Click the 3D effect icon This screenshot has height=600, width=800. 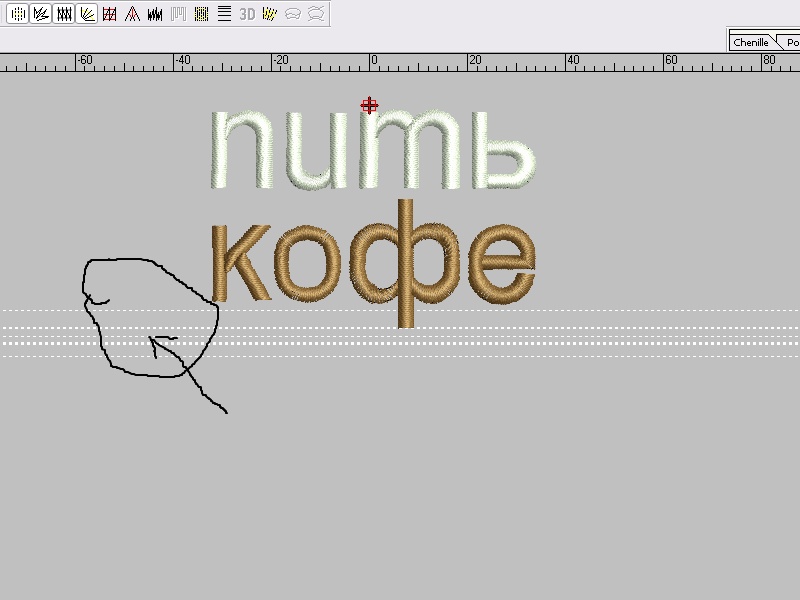[x=247, y=14]
